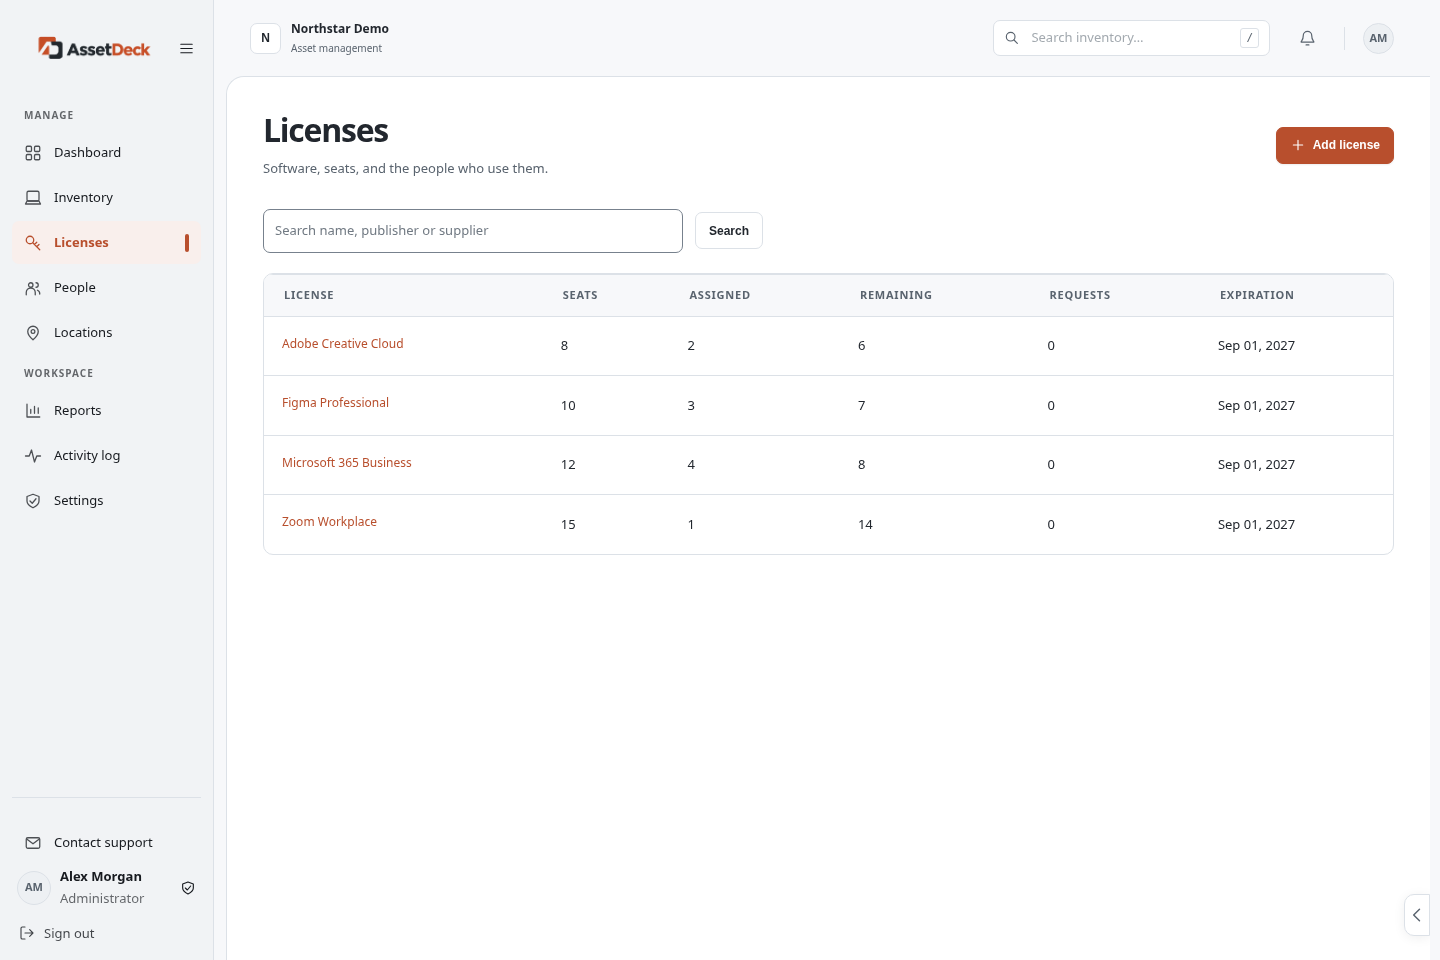Click Microsoft 365 Business seats value 12
Image resolution: width=1440 pixels, height=960 pixels.
[568, 465]
